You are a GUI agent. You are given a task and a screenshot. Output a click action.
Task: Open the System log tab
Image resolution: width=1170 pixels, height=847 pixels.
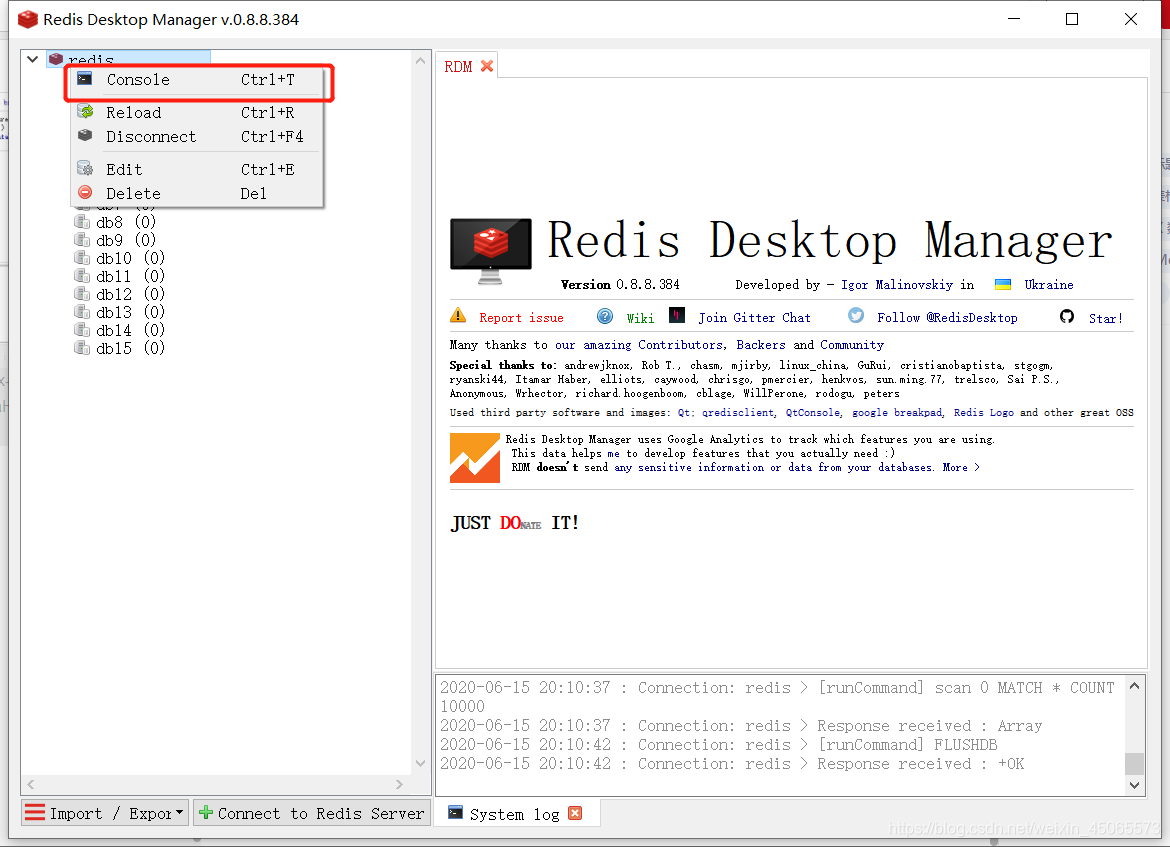(514, 814)
